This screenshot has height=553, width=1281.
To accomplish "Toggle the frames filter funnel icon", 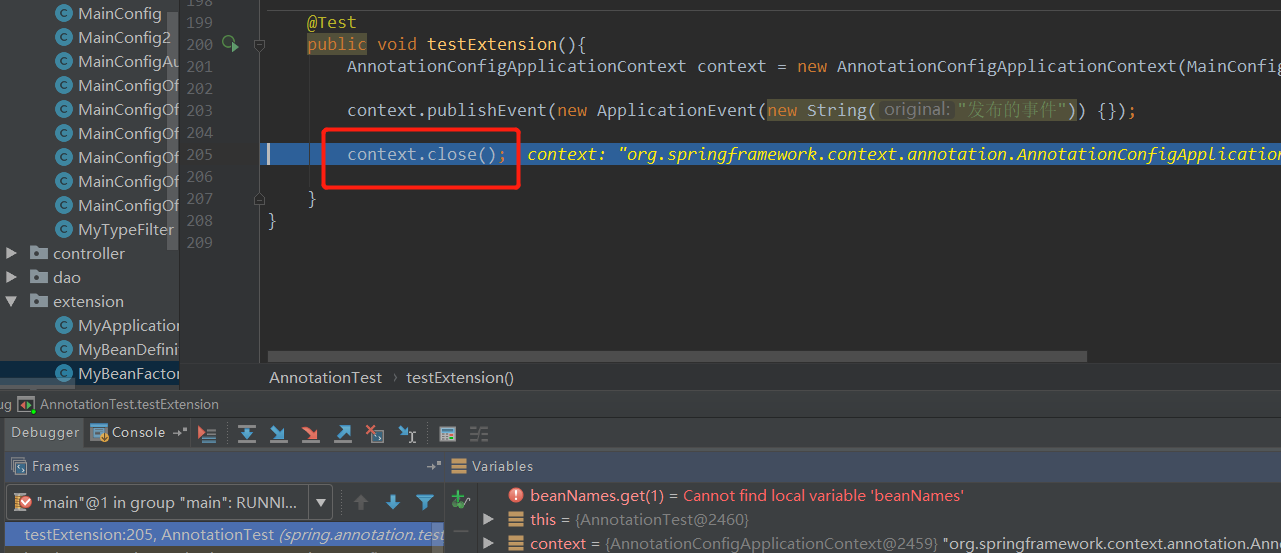I will tap(425, 502).
